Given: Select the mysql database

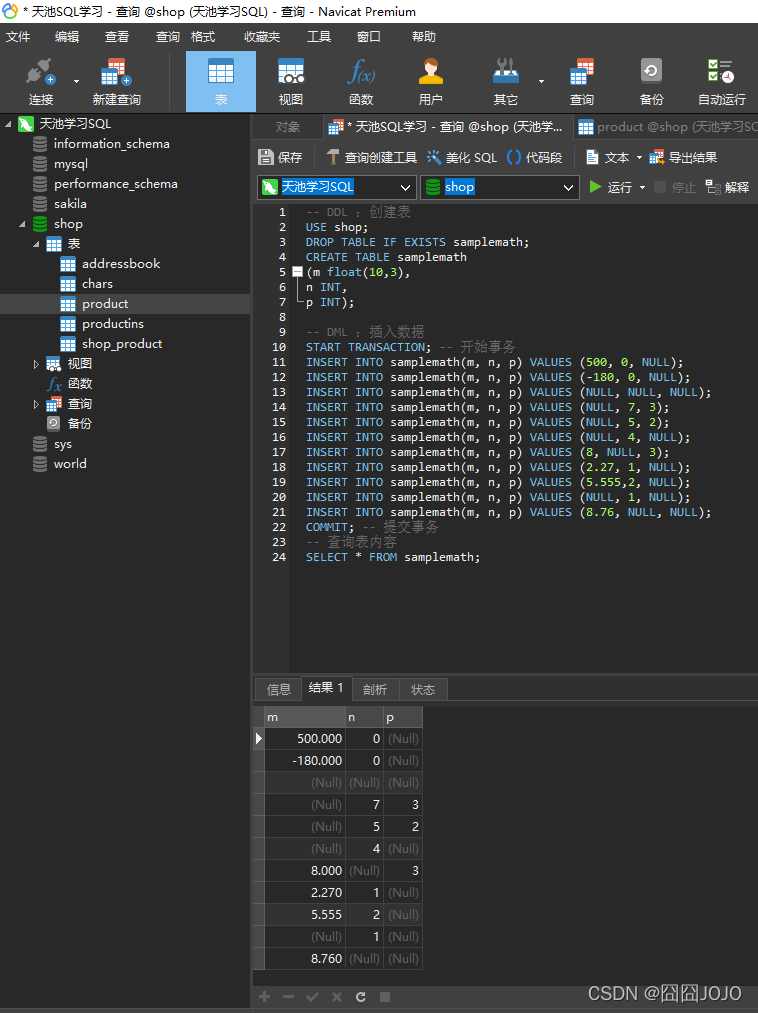Looking at the screenshot, I should pos(70,164).
